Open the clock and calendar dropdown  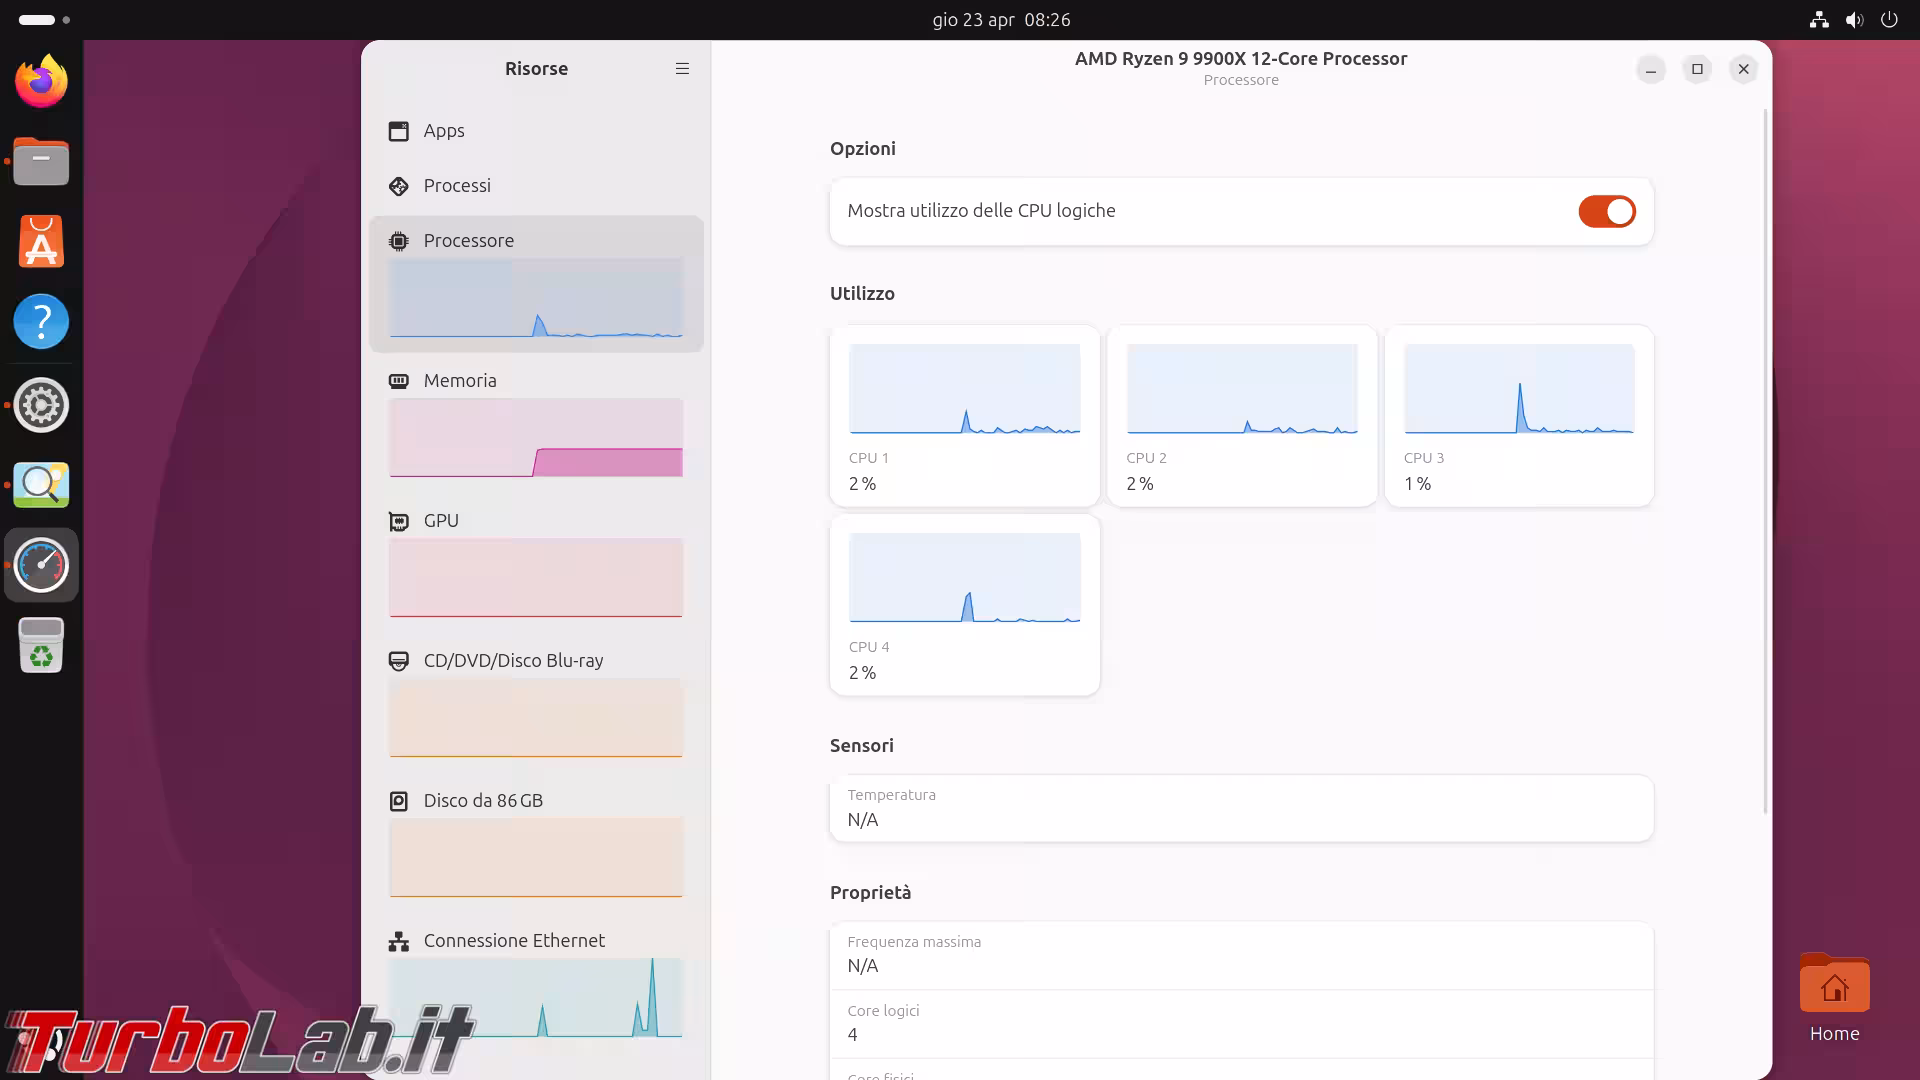coord(1000,20)
